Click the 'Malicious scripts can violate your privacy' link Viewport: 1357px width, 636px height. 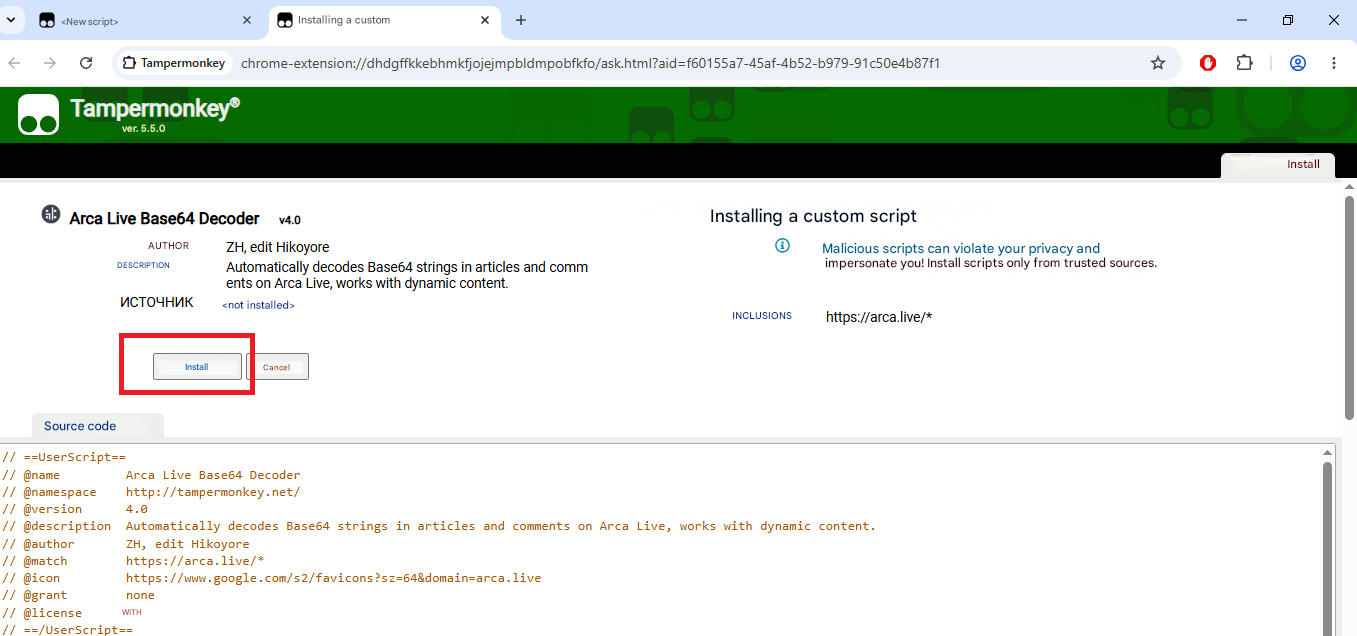click(961, 248)
